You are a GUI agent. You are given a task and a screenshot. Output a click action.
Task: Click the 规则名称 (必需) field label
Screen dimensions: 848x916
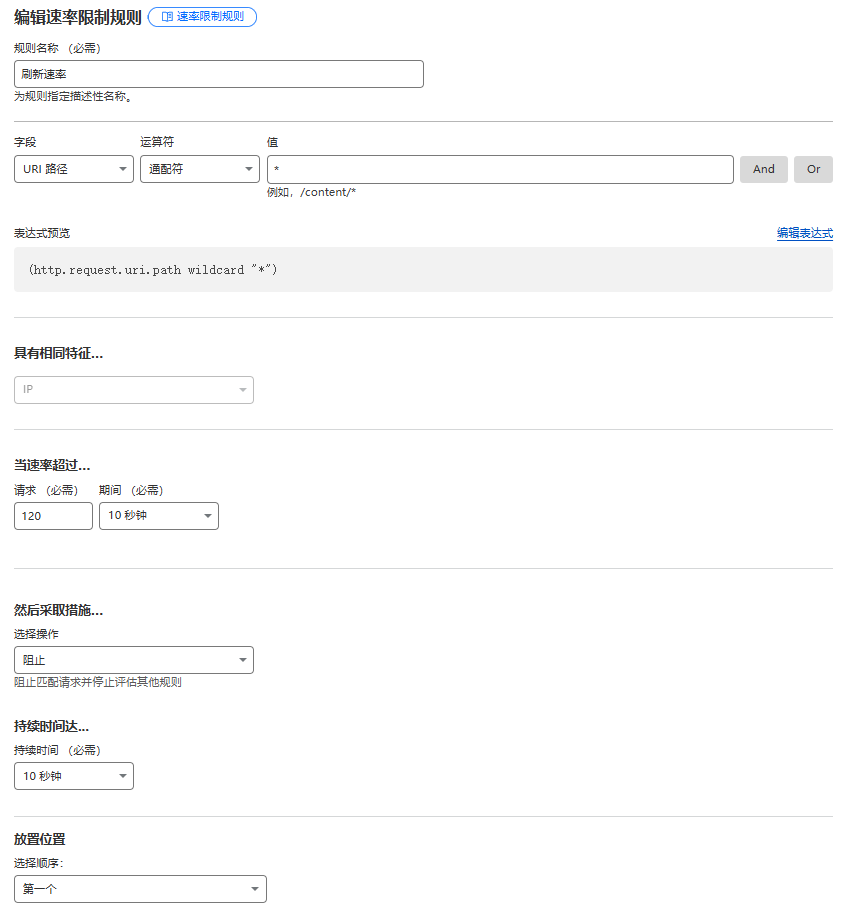click(57, 48)
